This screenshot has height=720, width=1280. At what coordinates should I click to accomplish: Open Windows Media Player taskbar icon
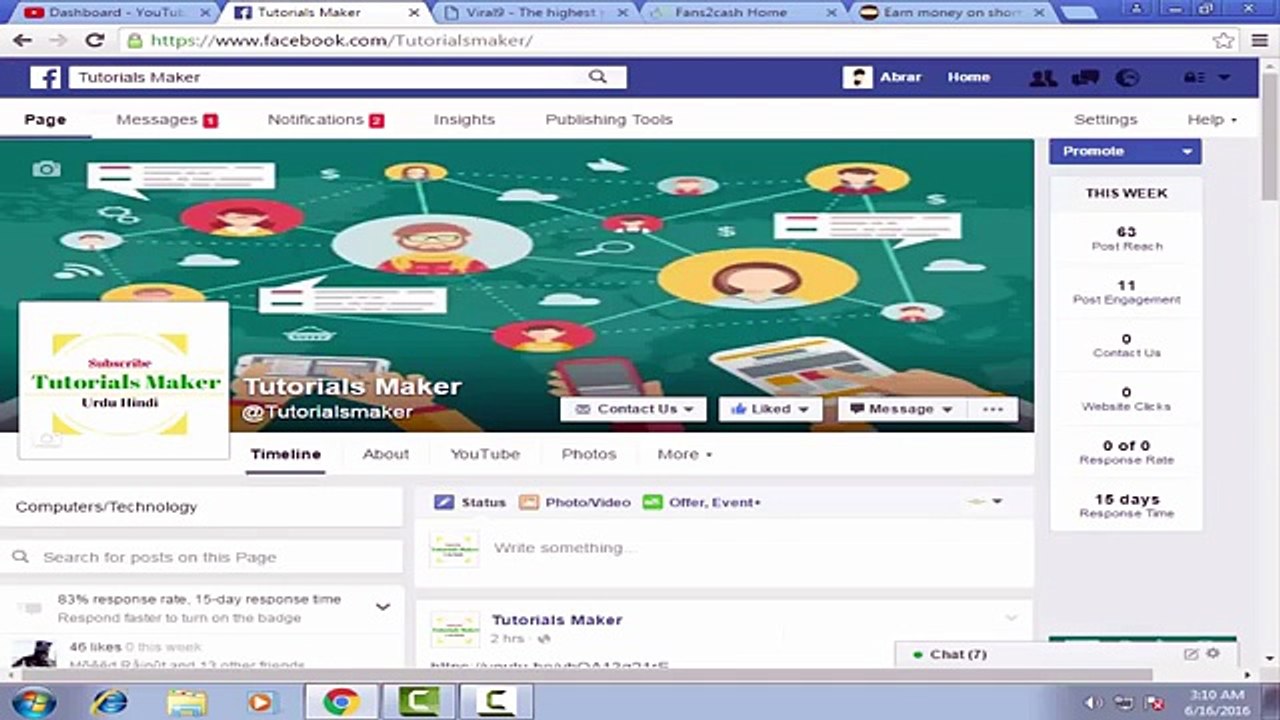(261, 702)
